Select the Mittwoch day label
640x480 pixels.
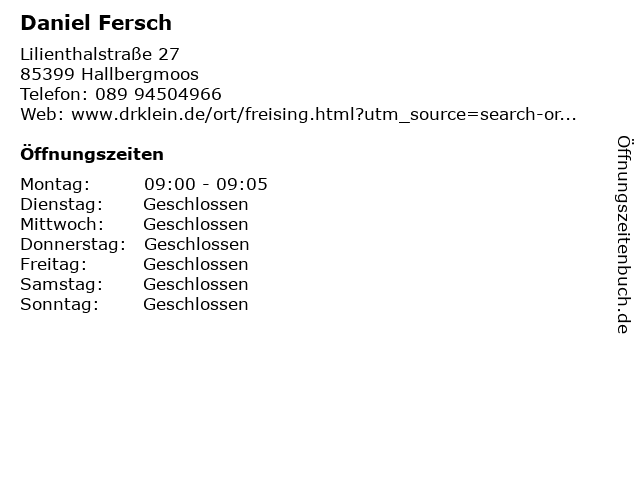[62, 224]
